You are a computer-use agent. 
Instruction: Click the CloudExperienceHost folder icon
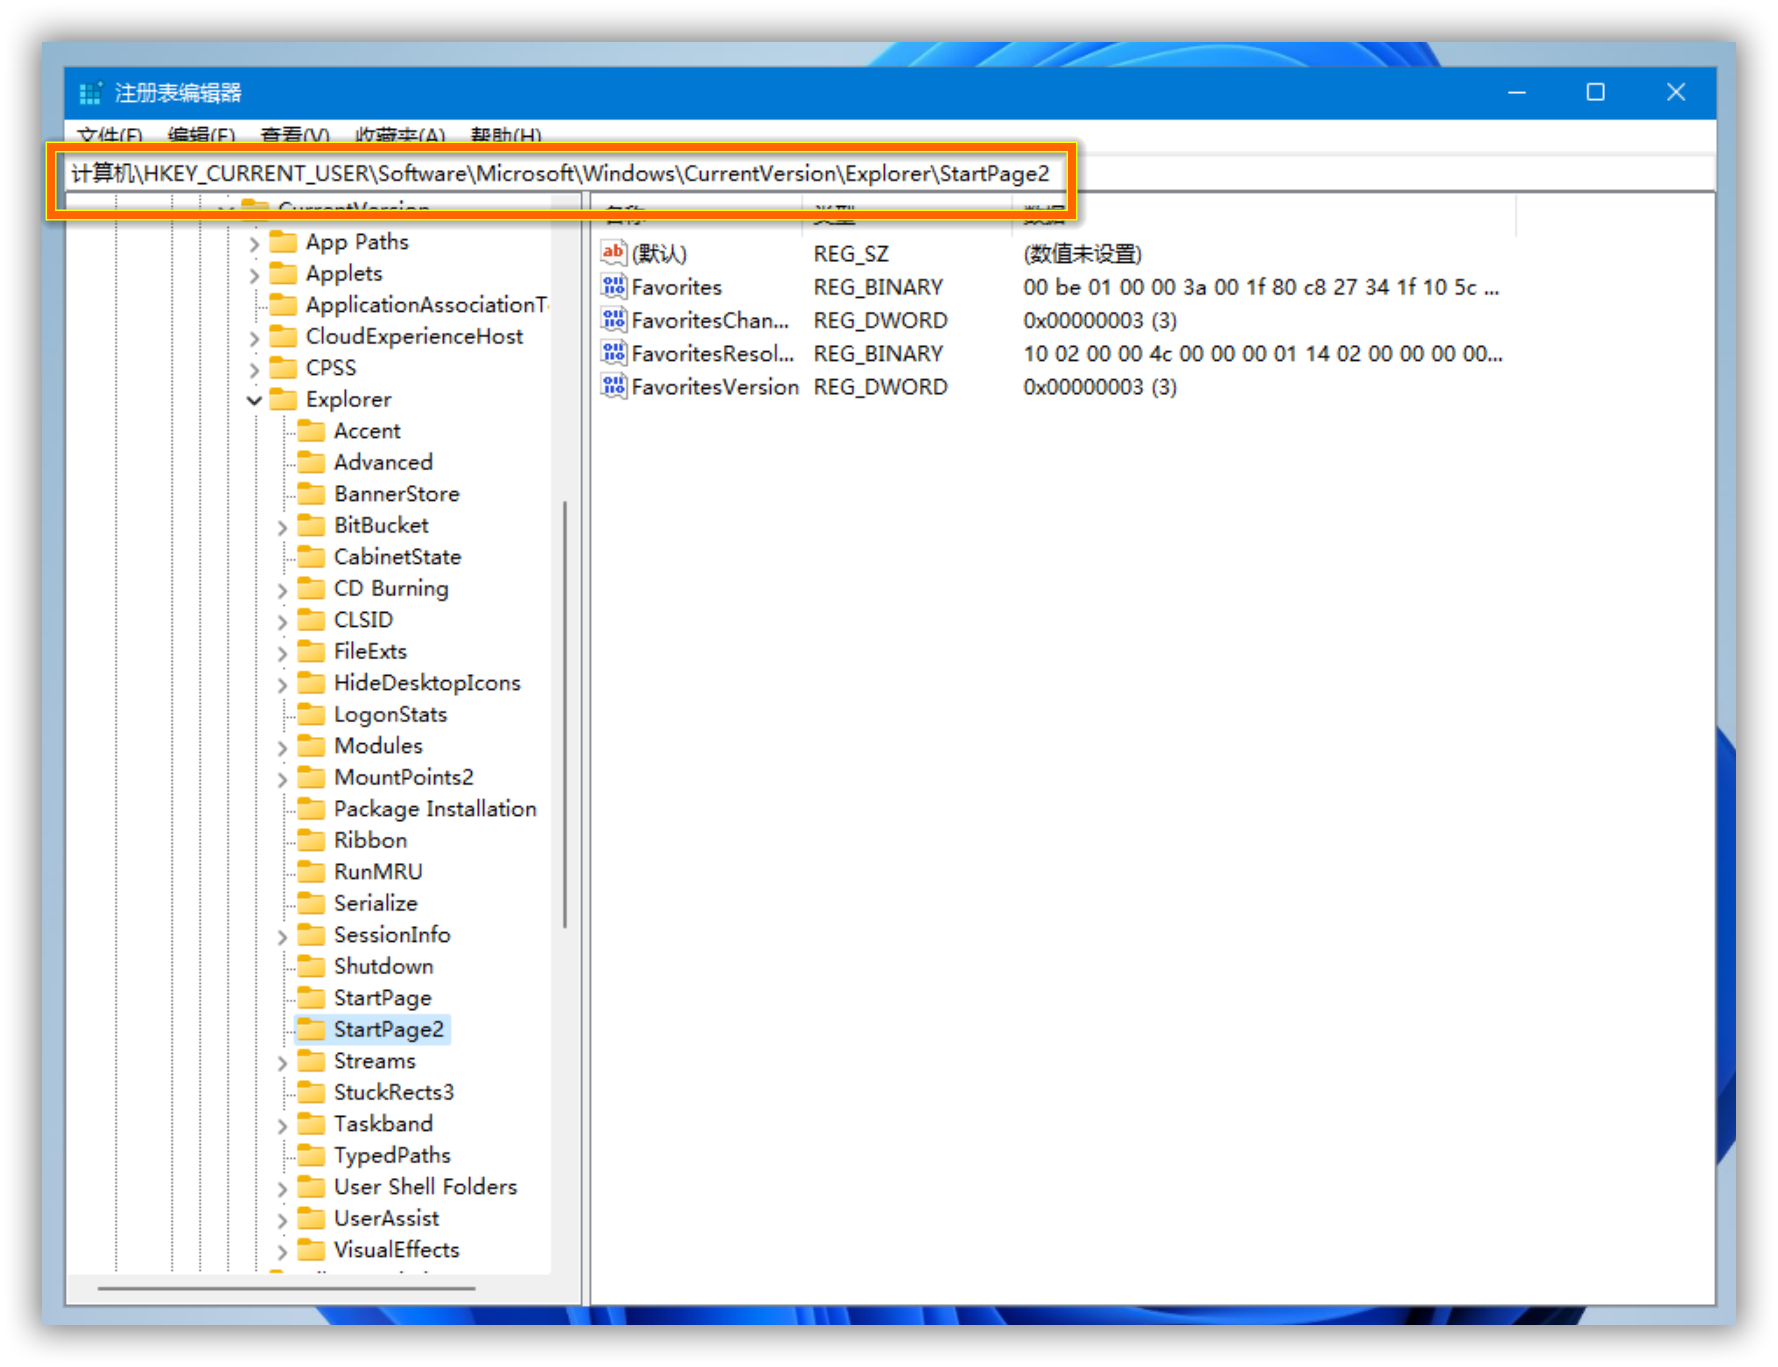pos(284,336)
